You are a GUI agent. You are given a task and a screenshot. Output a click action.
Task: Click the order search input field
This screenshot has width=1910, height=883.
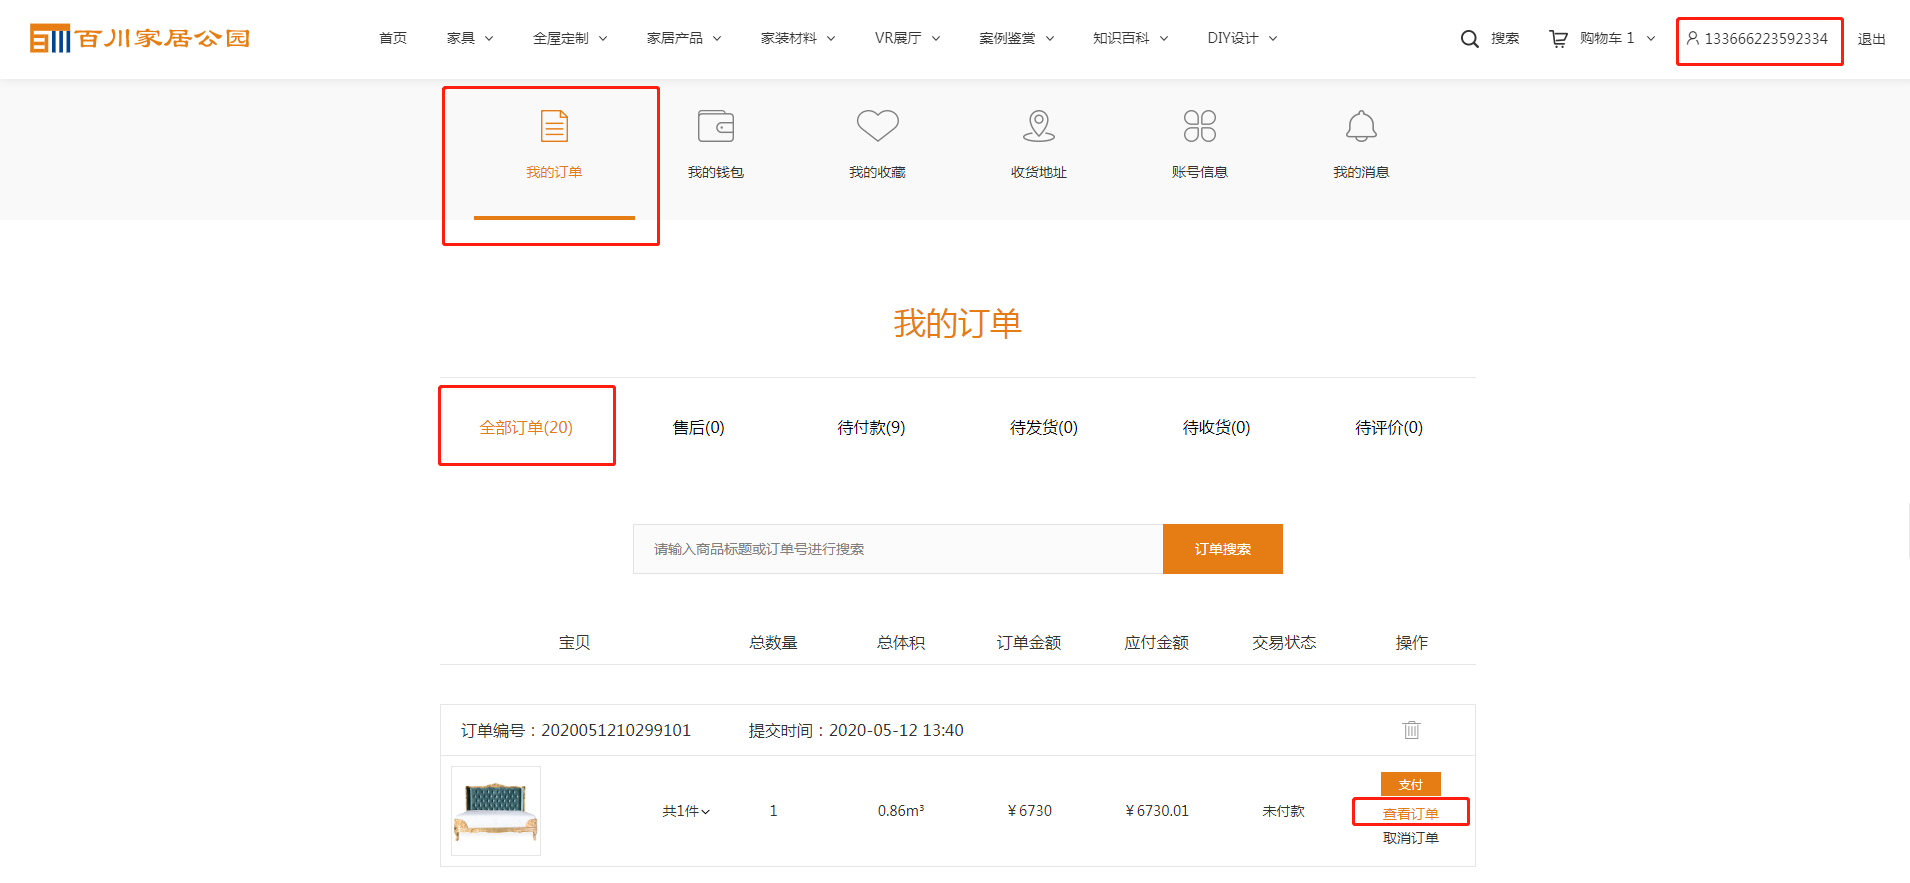pyautogui.click(x=897, y=549)
